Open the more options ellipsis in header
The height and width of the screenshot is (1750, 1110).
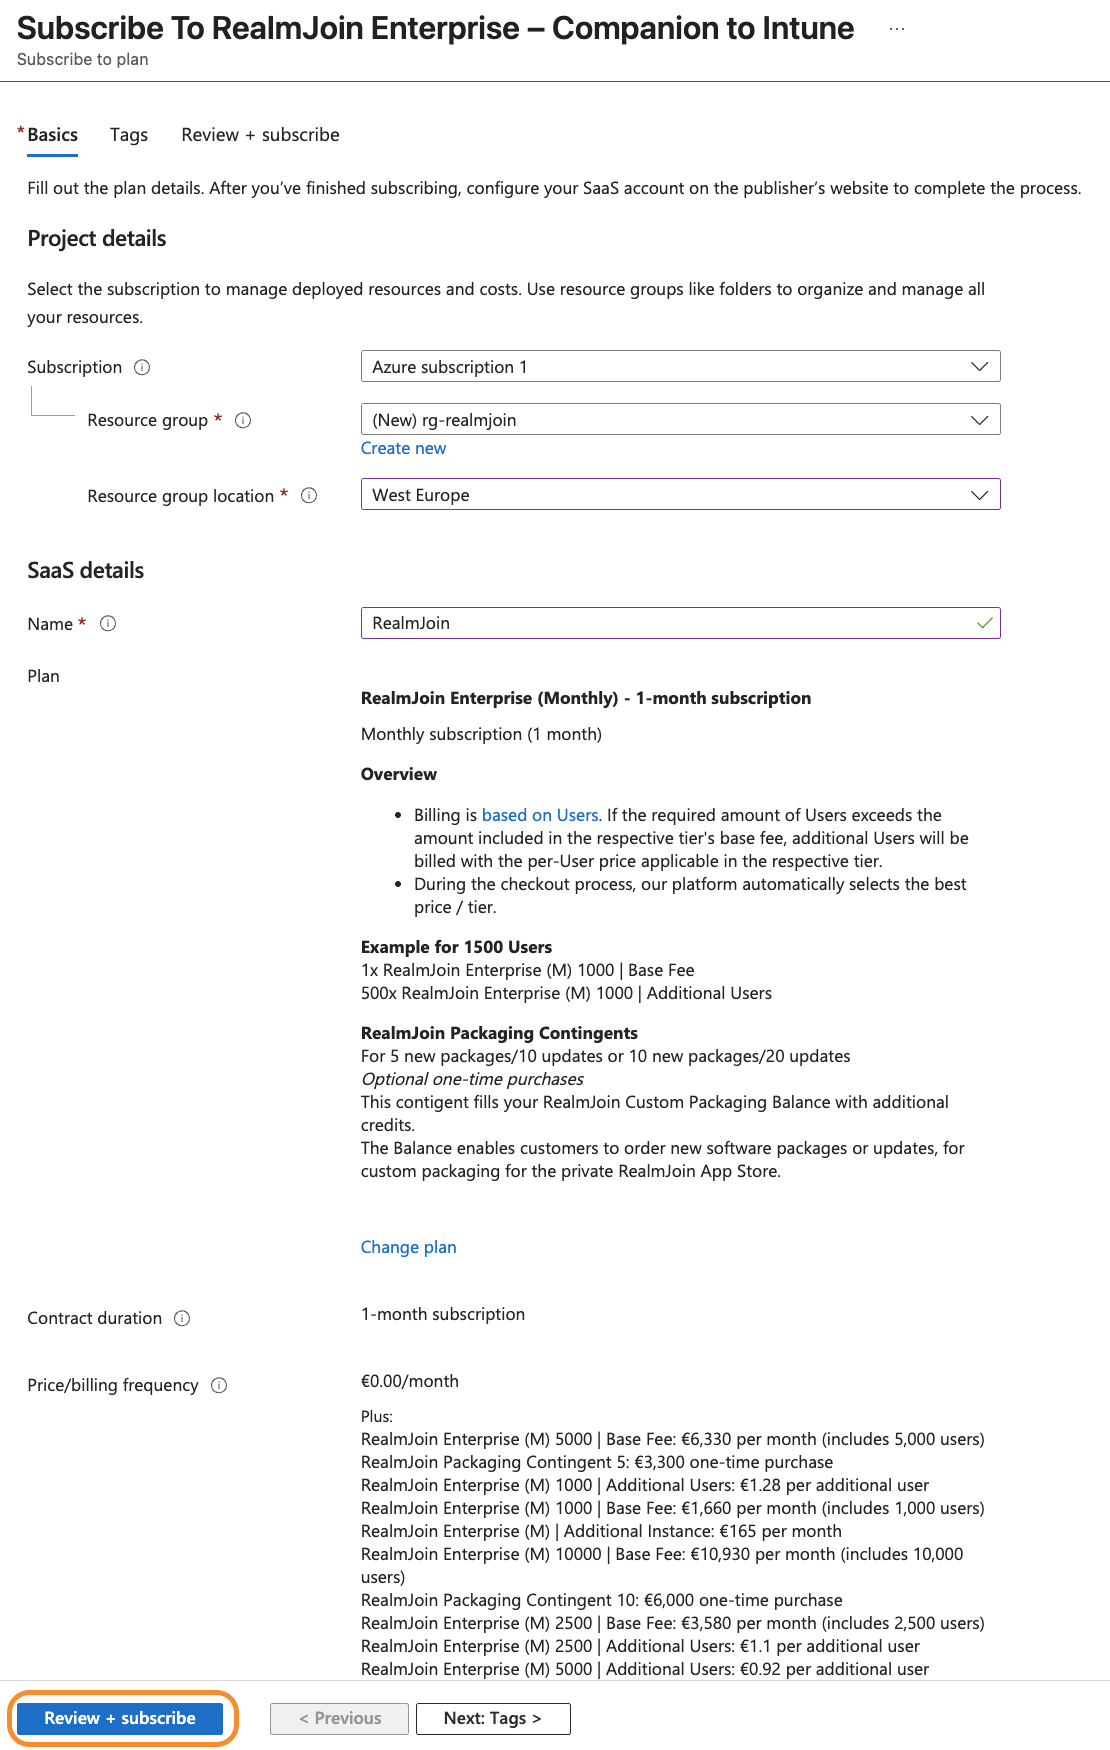pyautogui.click(x=896, y=29)
